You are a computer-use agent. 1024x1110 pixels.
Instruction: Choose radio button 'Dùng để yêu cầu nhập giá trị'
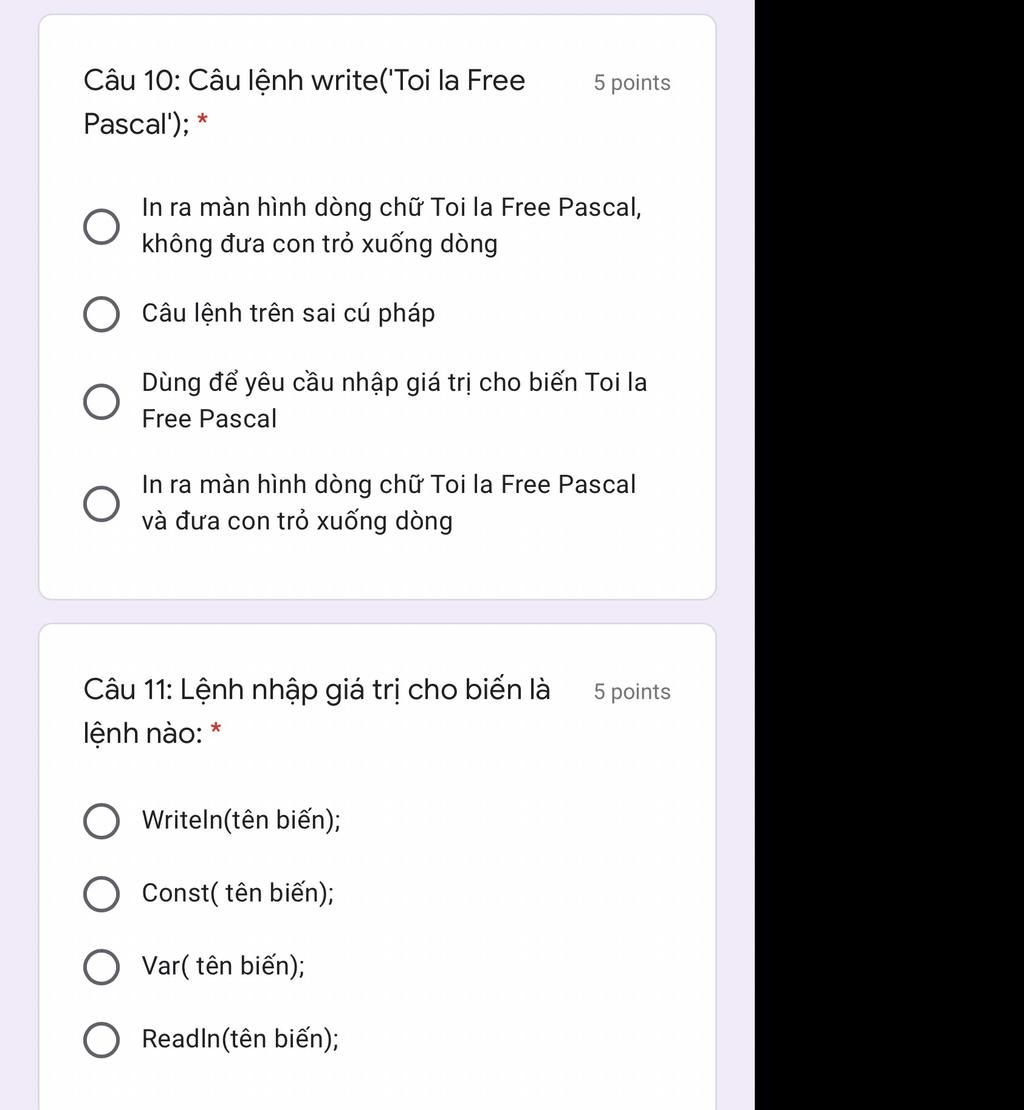pos(100,401)
